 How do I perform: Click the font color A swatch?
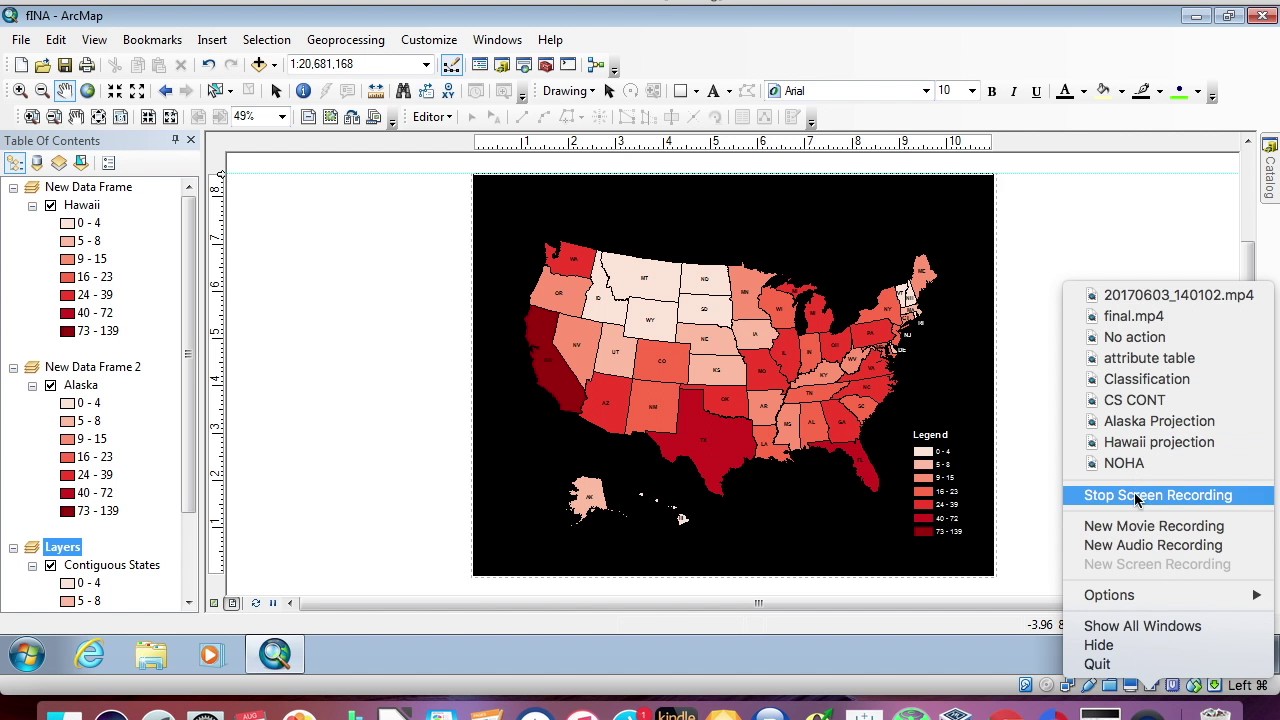[x=1065, y=91]
